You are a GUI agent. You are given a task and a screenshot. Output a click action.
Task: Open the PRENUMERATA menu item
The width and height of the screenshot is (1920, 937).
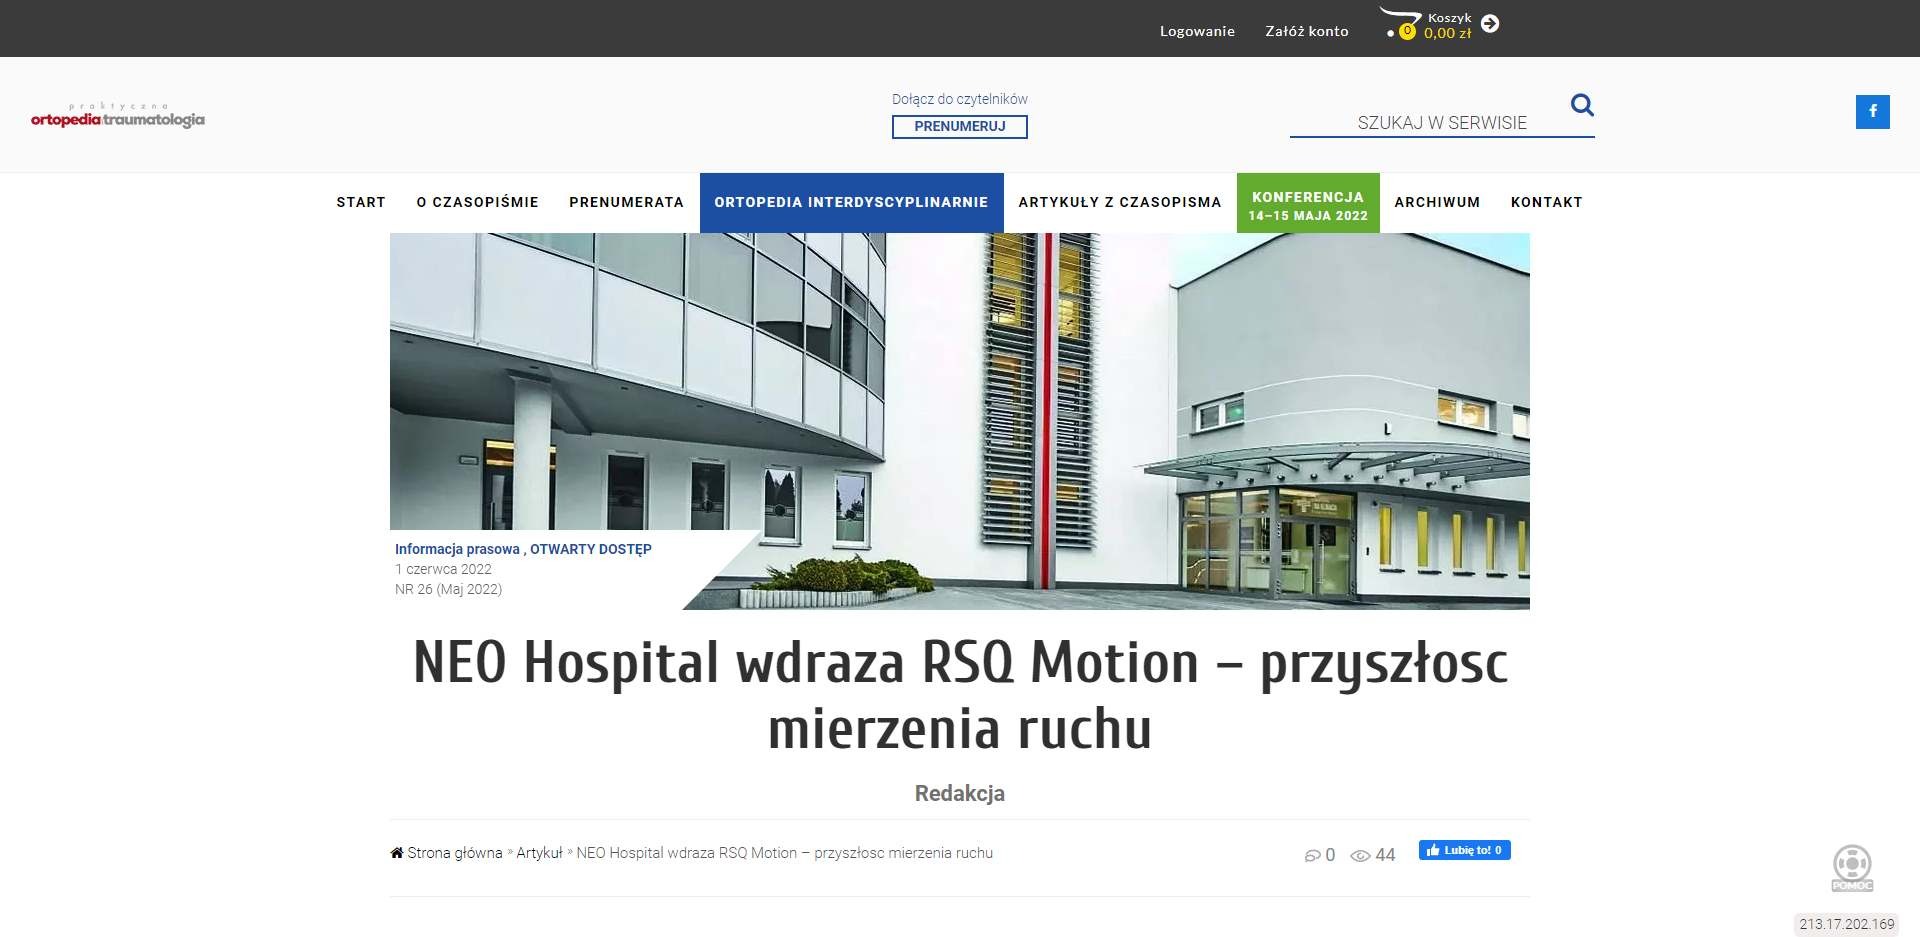coord(626,202)
